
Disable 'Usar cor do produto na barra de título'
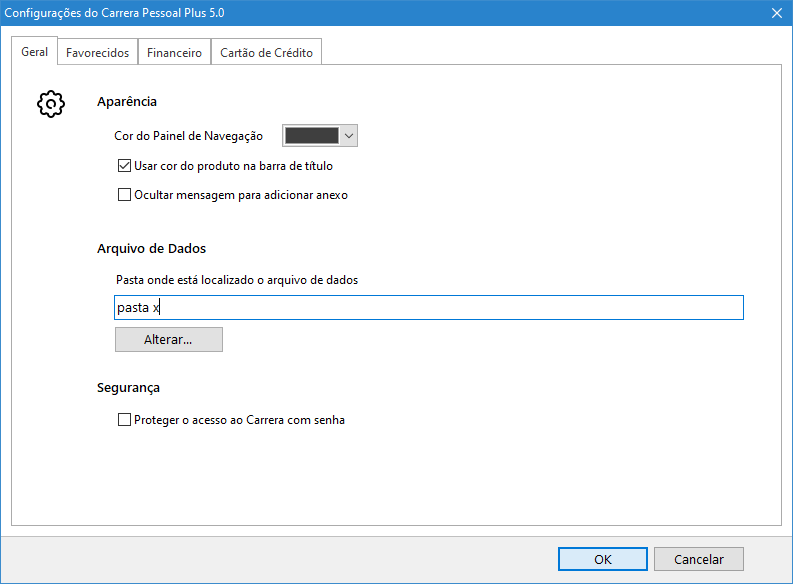tap(125, 166)
